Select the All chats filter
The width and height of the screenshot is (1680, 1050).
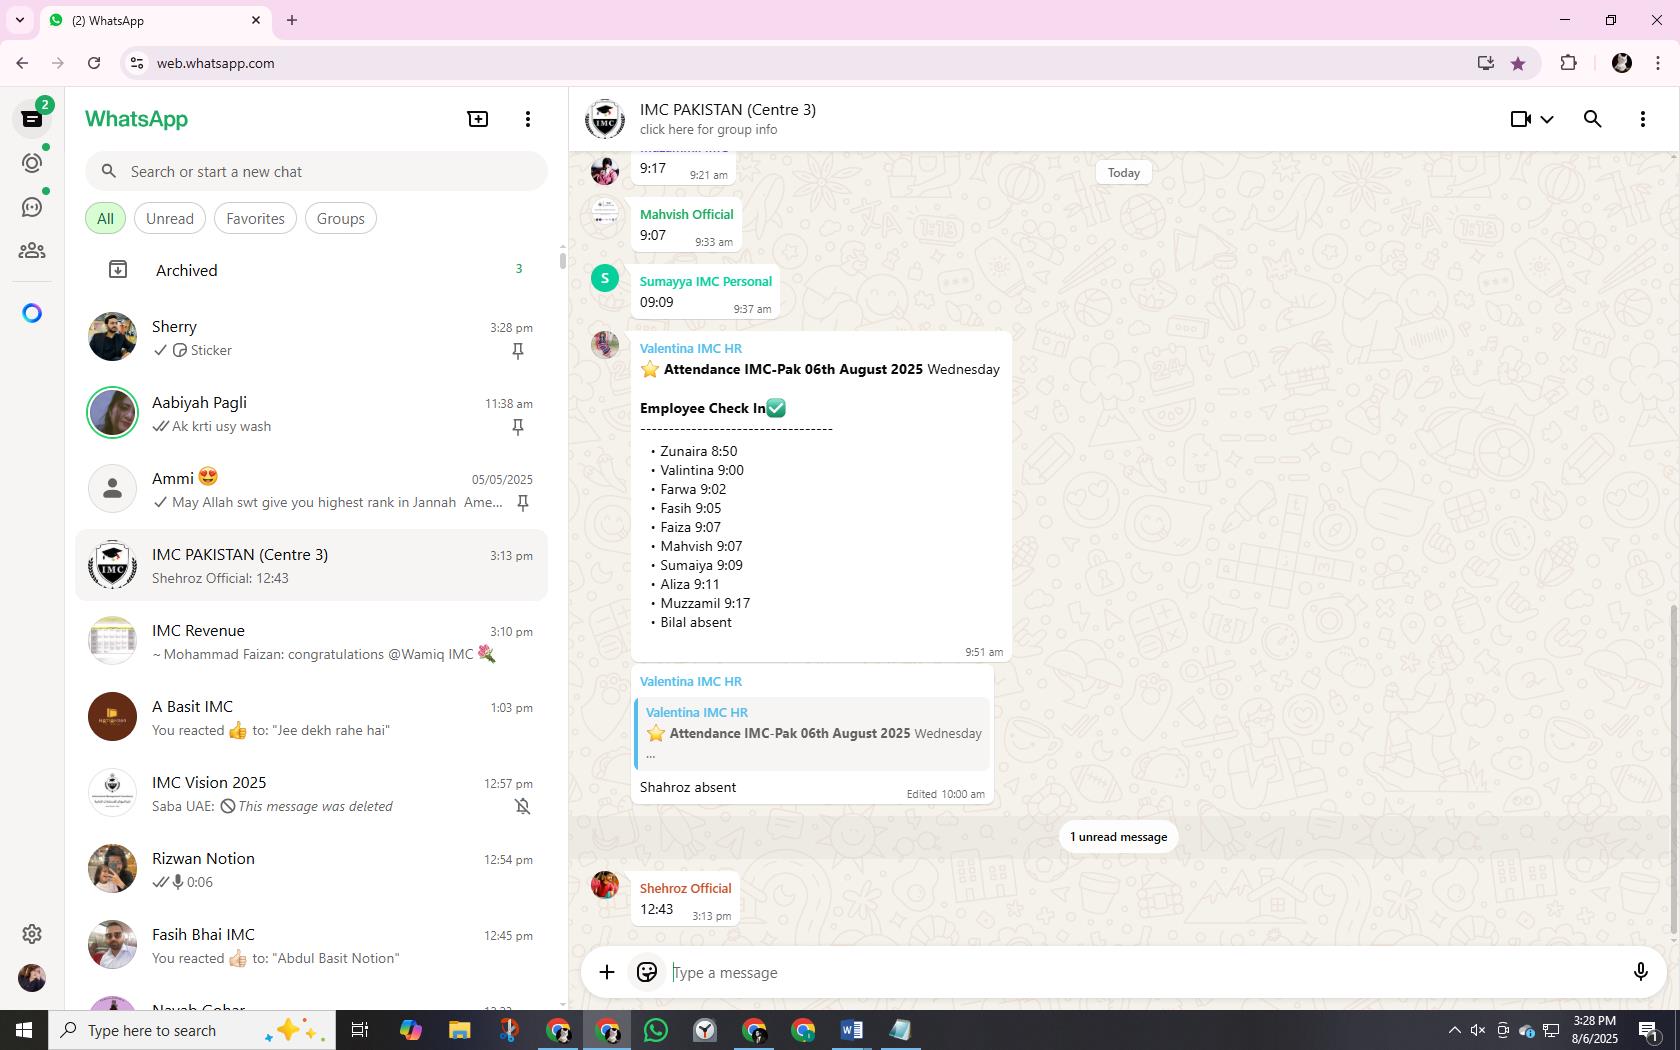coord(105,218)
